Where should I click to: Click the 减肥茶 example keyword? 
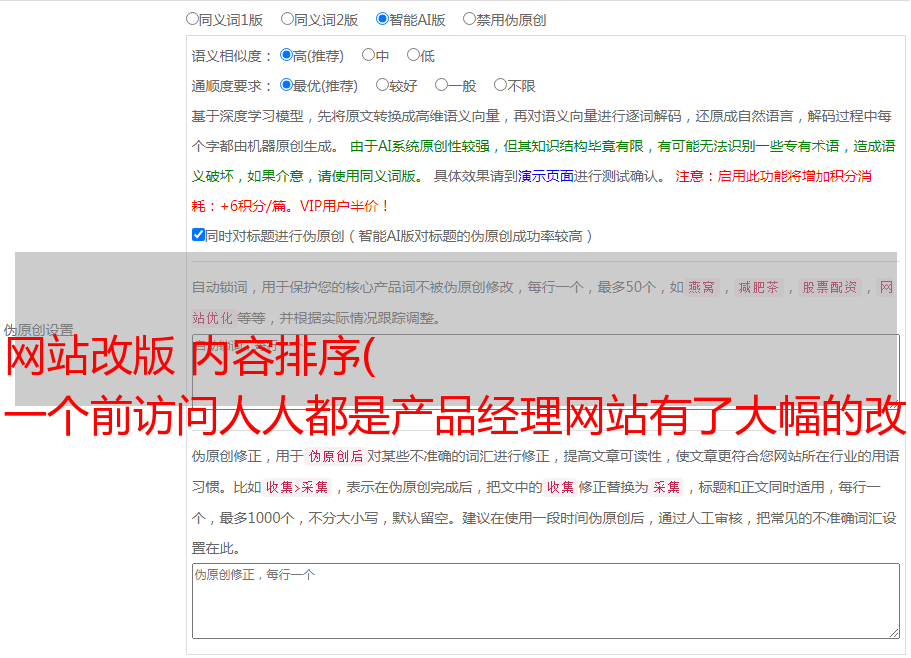[758, 287]
